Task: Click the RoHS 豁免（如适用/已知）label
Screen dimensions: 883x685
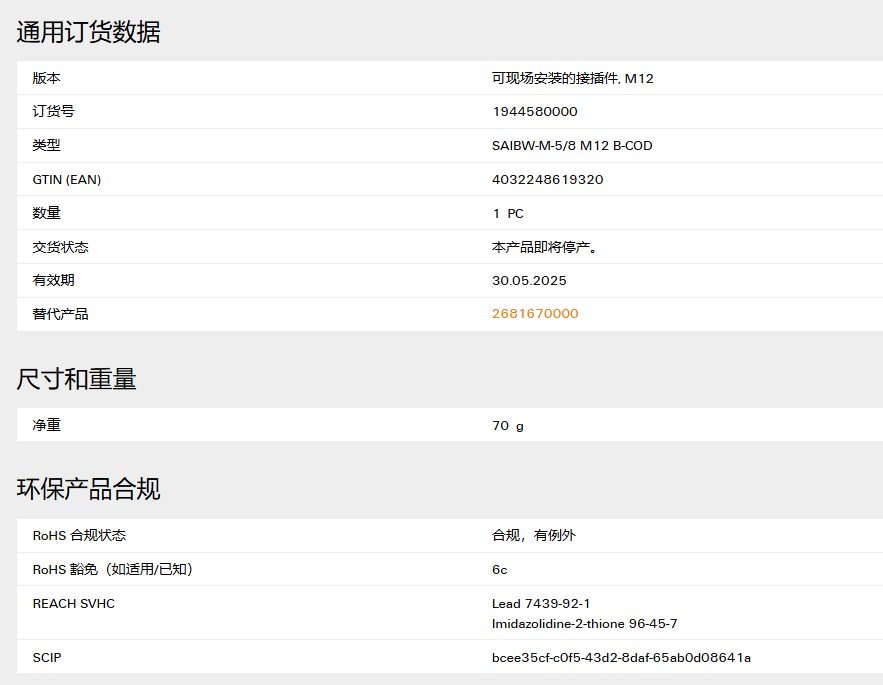Action: click(113, 570)
